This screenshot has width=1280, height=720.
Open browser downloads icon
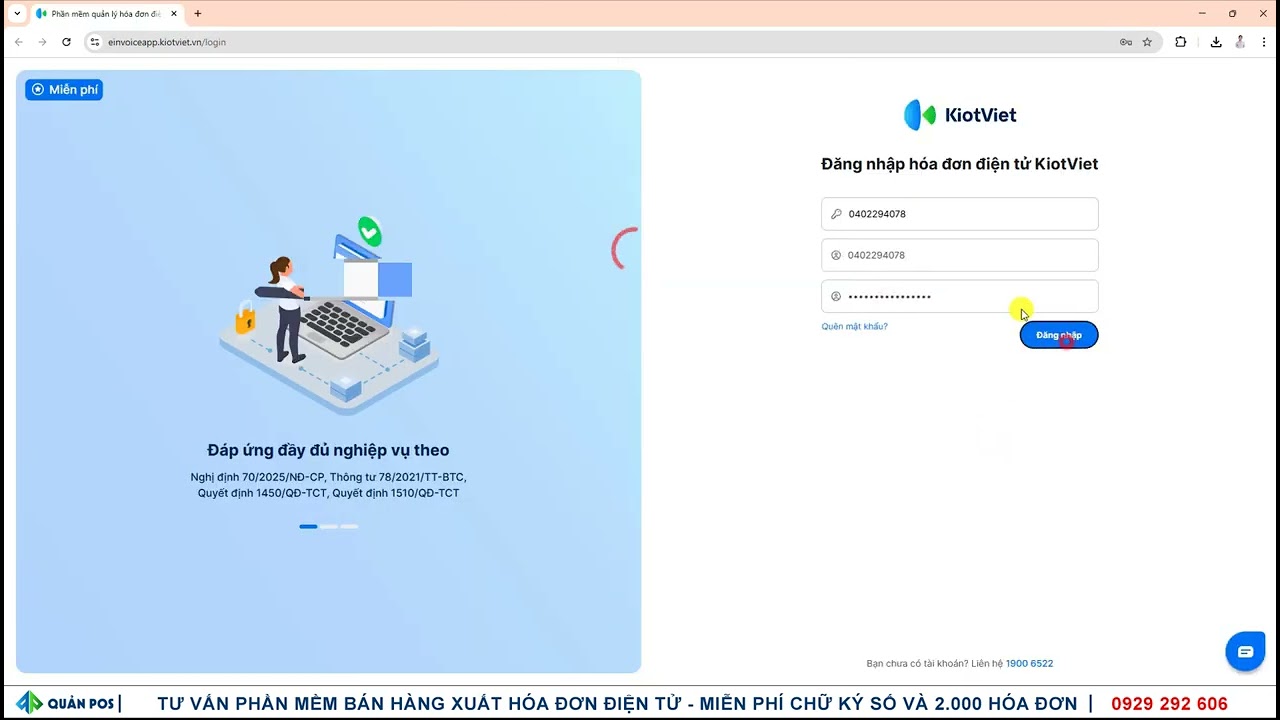[x=1216, y=42]
